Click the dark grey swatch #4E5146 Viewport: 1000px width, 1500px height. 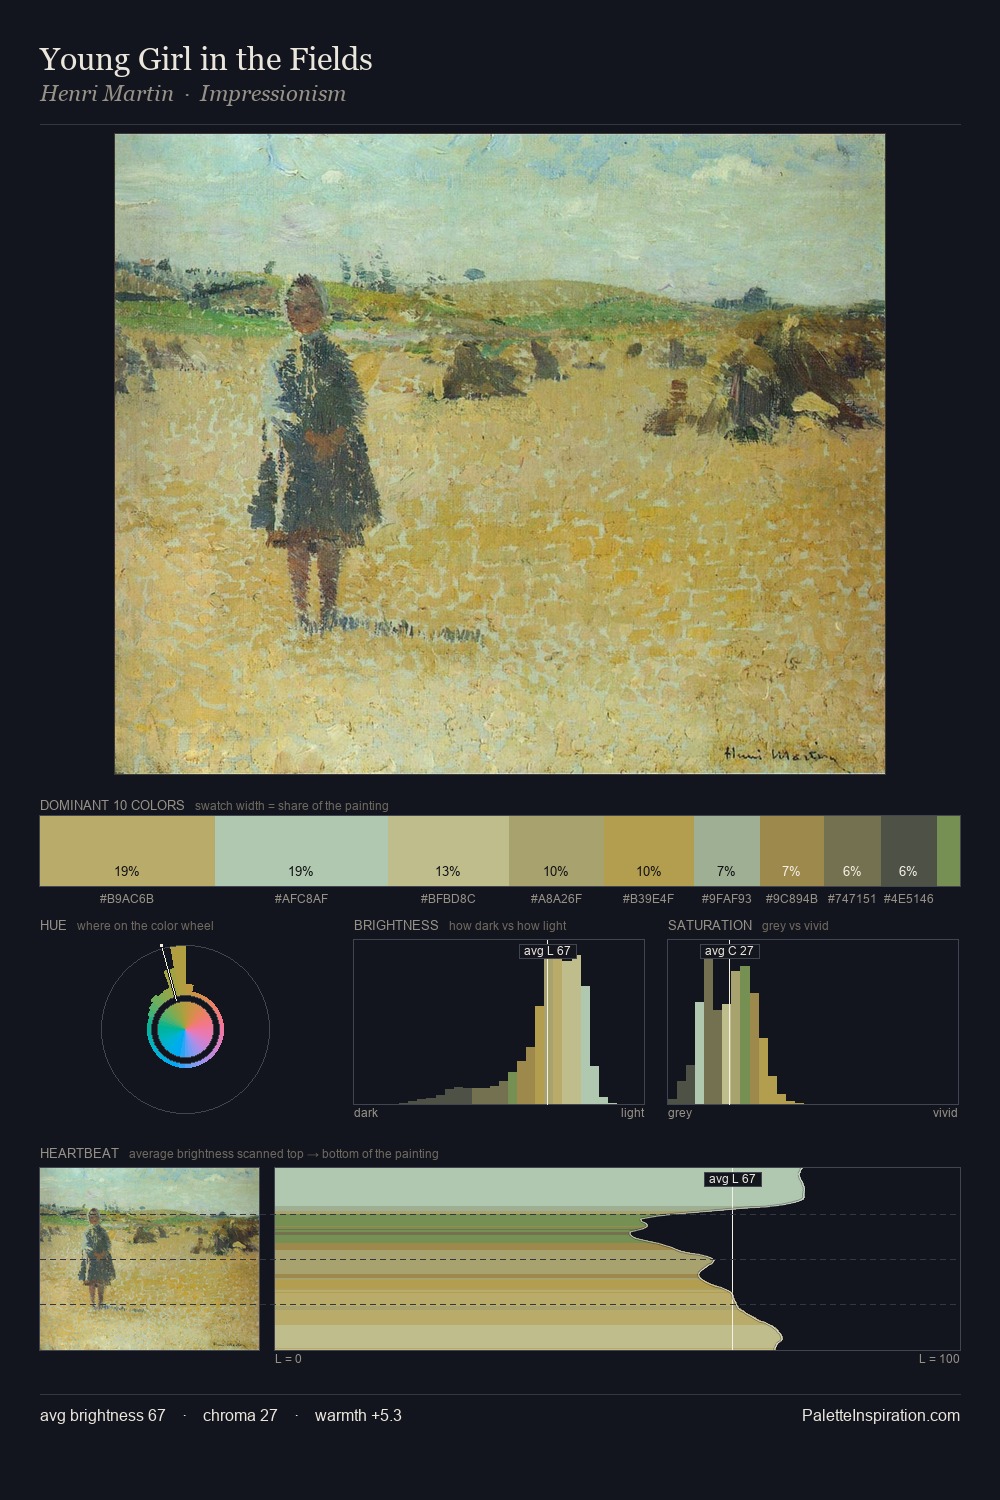pyautogui.click(x=909, y=851)
